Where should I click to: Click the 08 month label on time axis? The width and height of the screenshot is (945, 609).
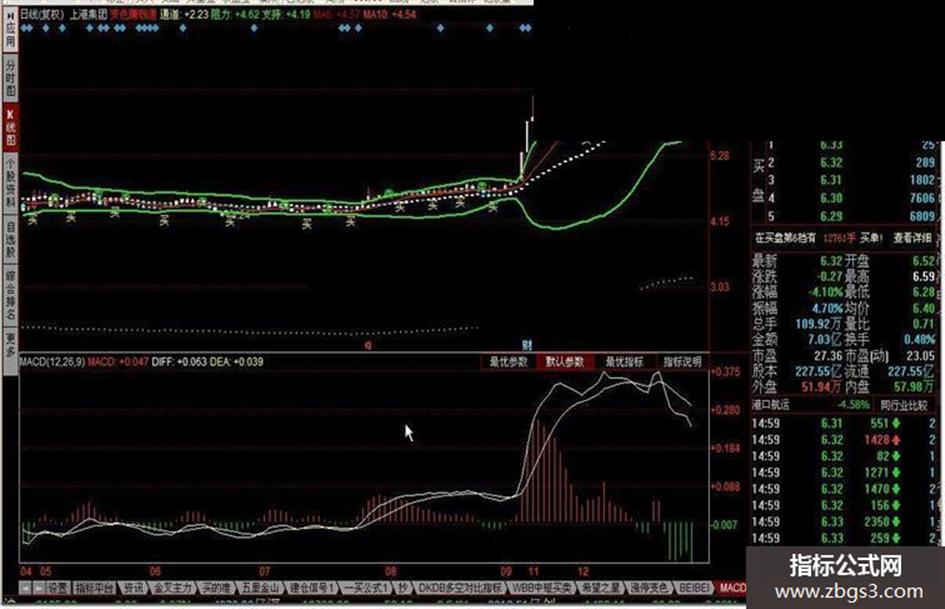click(x=391, y=571)
